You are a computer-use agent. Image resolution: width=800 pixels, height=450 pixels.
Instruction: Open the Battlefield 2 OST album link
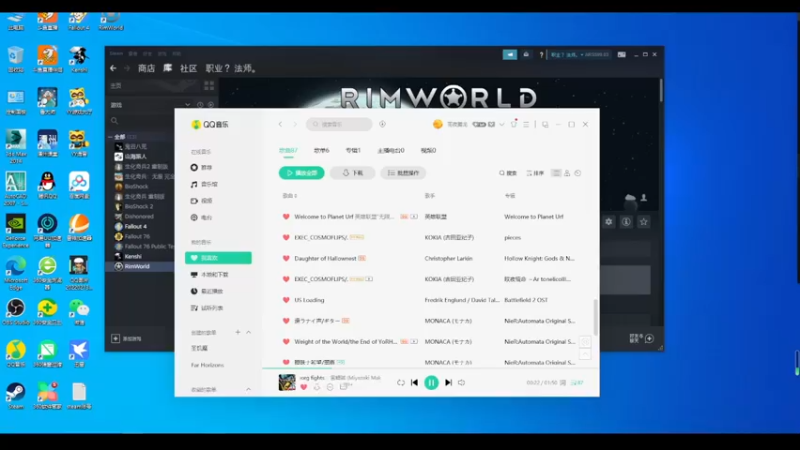coord(526,300)
